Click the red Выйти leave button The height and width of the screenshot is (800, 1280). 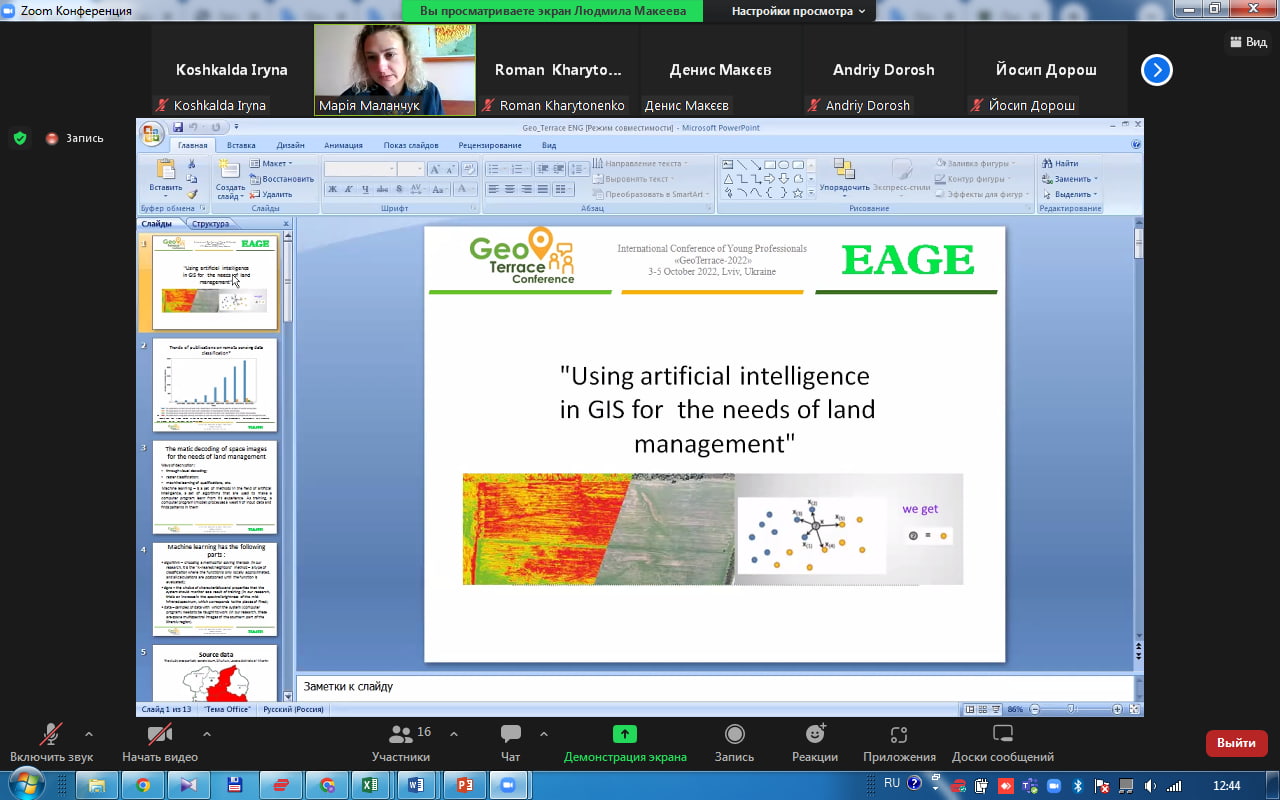tap(1237, 743)
